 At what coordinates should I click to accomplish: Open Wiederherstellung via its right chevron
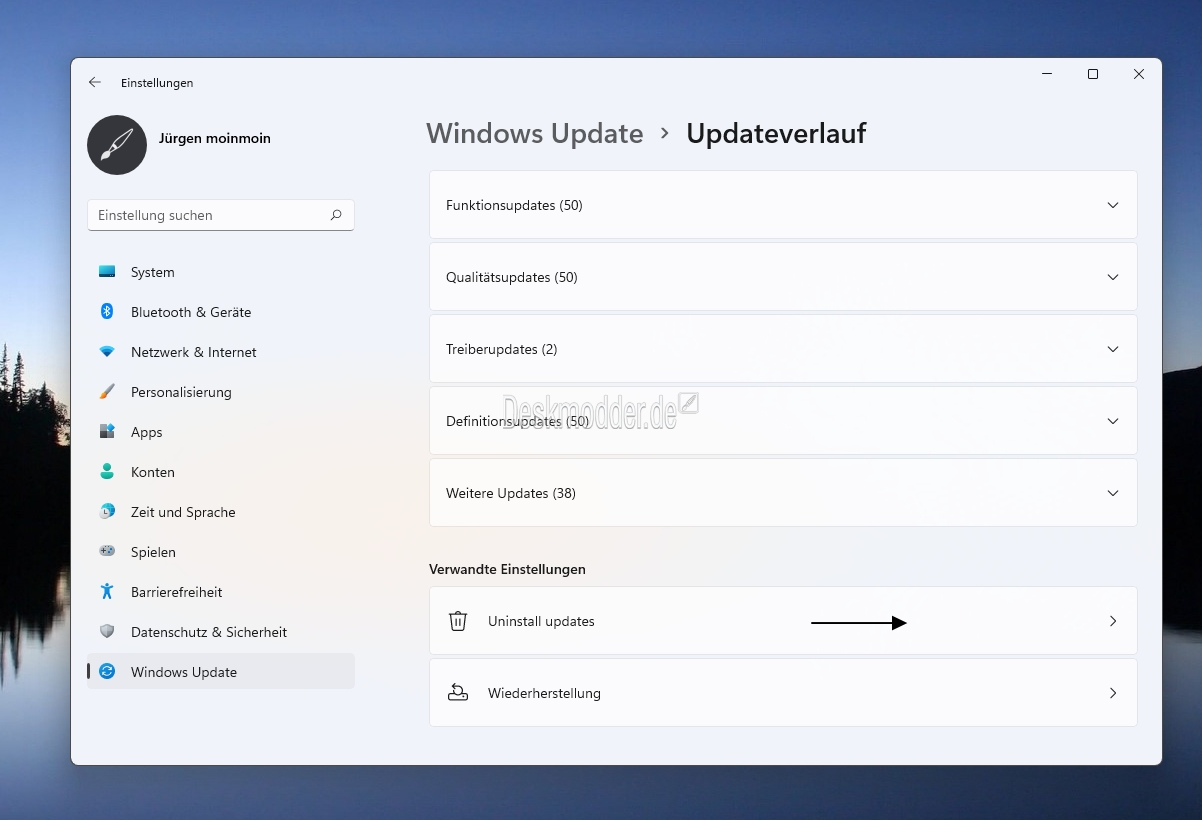pos(1113,693)
